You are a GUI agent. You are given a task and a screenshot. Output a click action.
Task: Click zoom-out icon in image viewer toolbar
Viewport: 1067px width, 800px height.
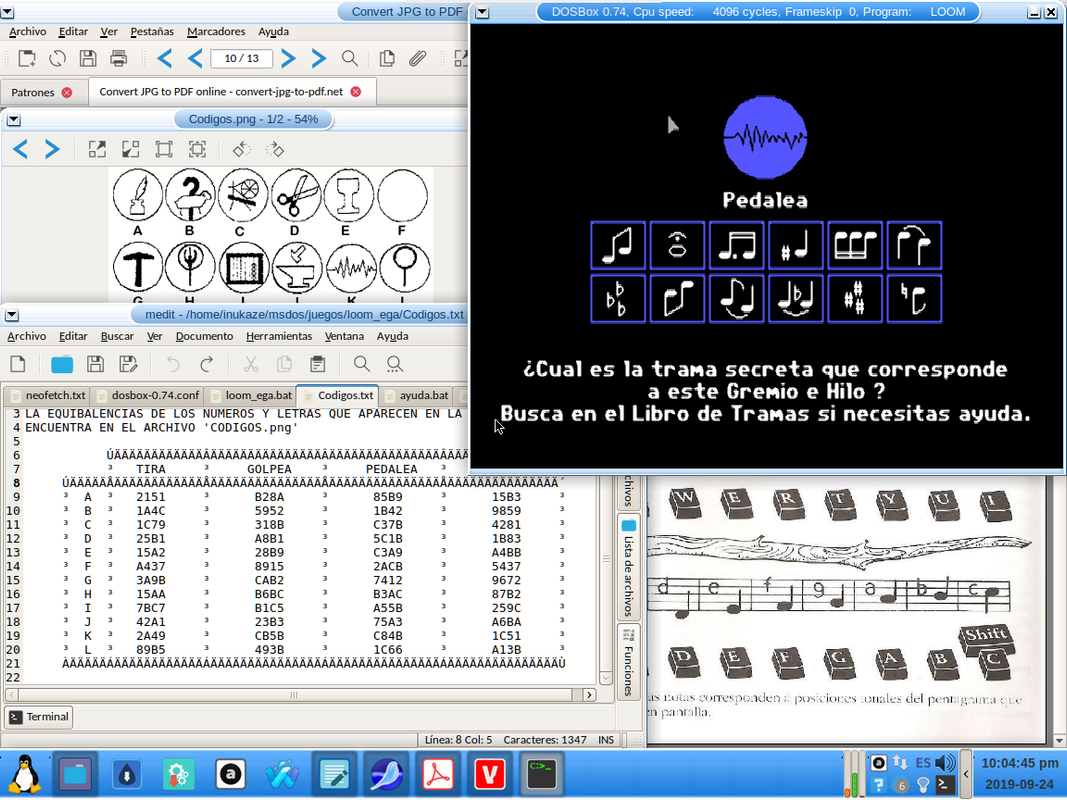click(131, 149)
